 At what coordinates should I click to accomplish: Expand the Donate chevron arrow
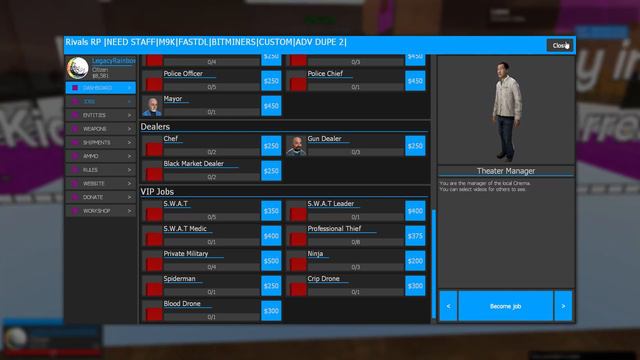click(x=129, y=197)
